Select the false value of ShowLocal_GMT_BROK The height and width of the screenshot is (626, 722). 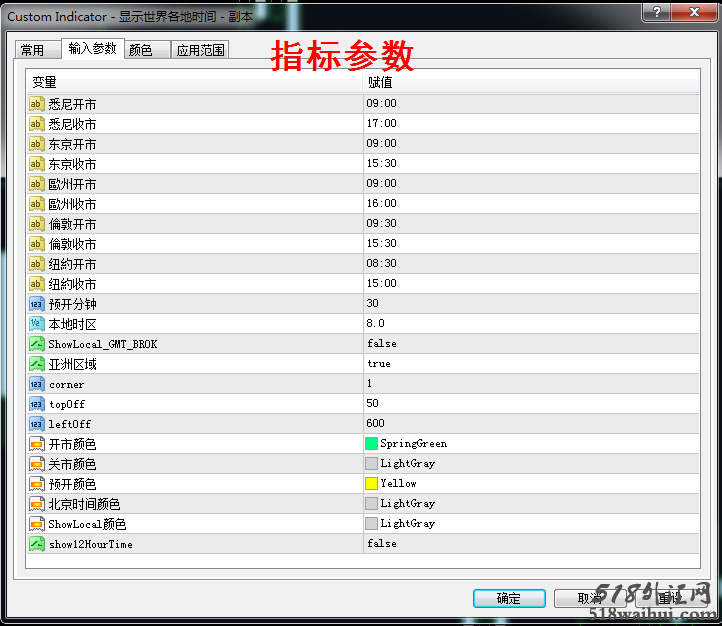tap(382, 343)
